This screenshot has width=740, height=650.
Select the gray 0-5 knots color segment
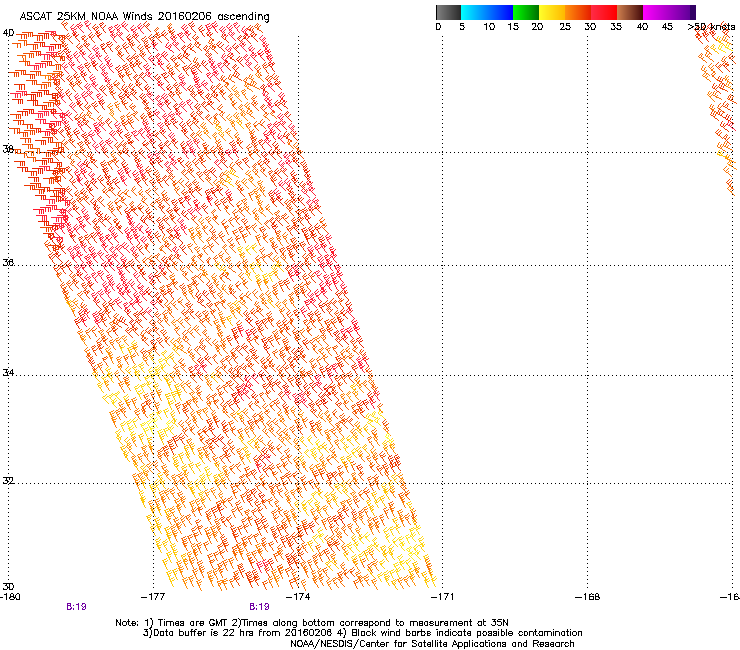tap(448, 12)
